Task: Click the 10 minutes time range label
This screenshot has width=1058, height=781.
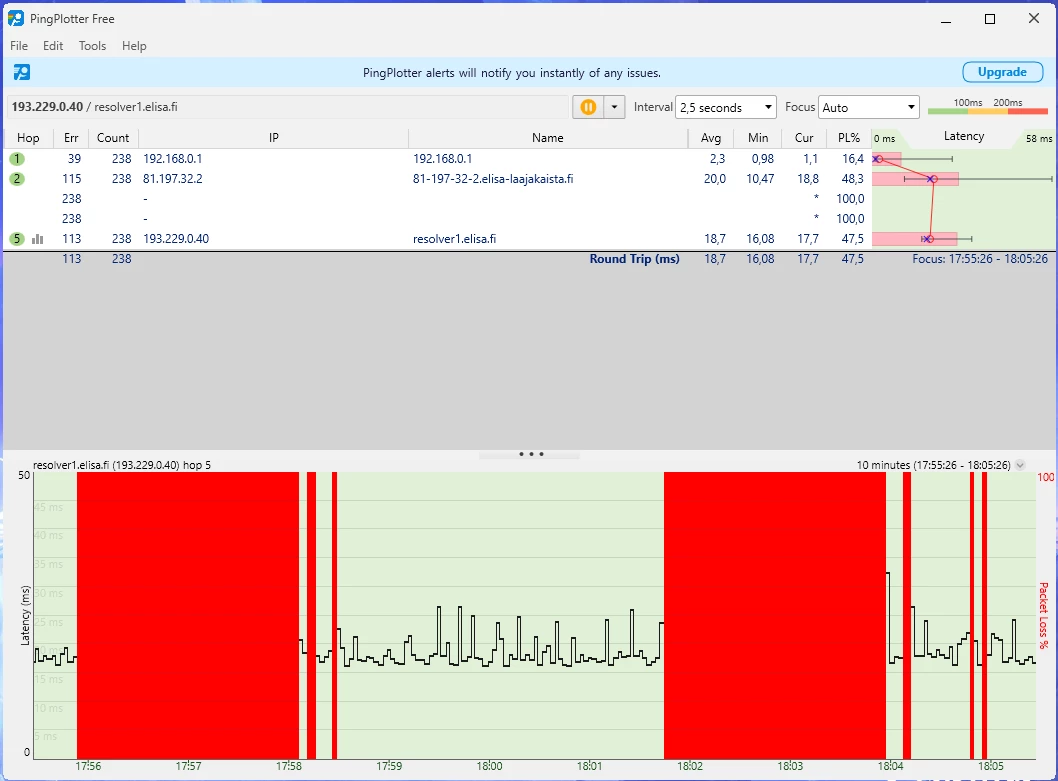Action: coord(933,465)
